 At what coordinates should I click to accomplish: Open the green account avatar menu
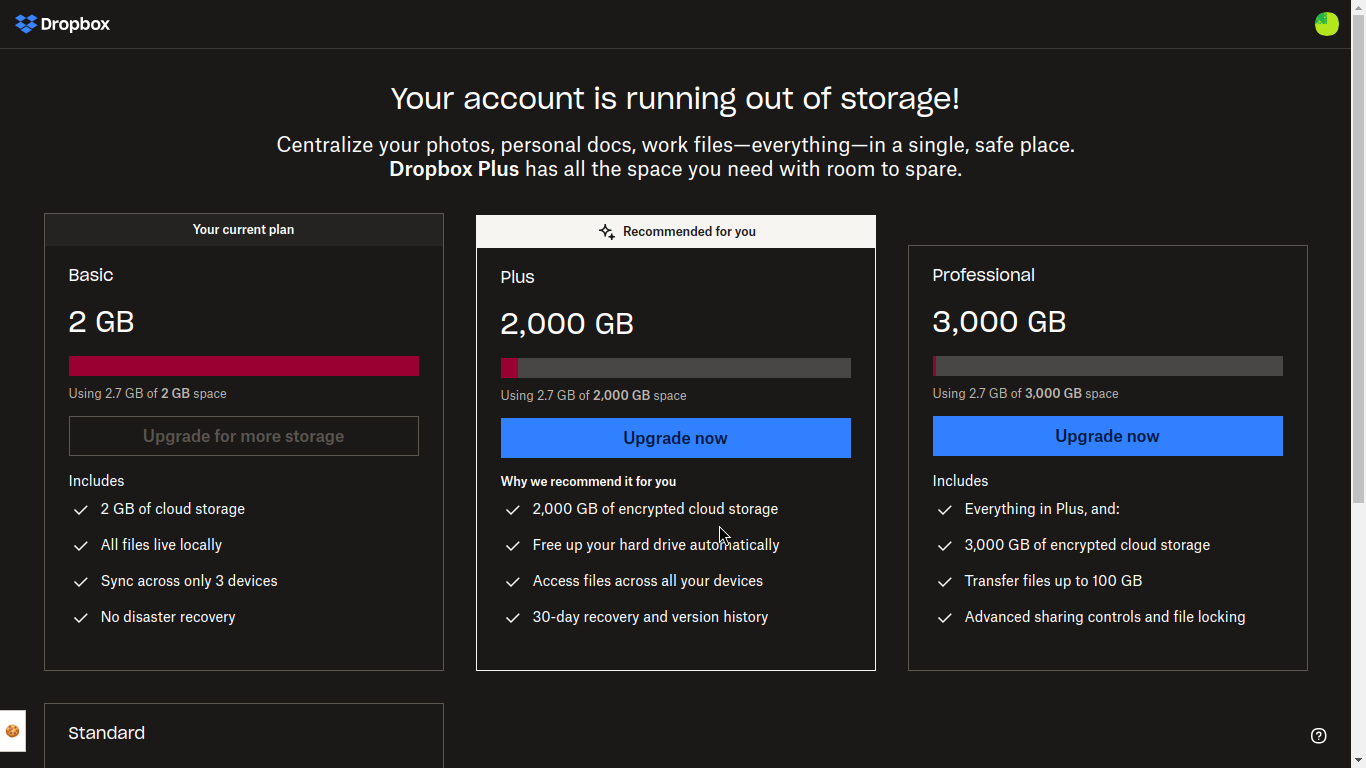point(1326,24)
